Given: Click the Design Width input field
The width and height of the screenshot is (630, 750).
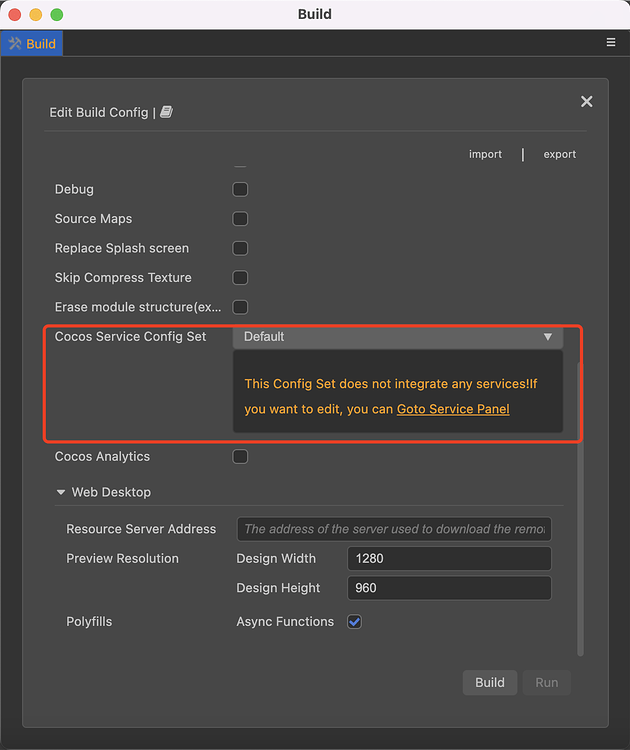Looking at the screenshot, I should click(x=449, y=559).
